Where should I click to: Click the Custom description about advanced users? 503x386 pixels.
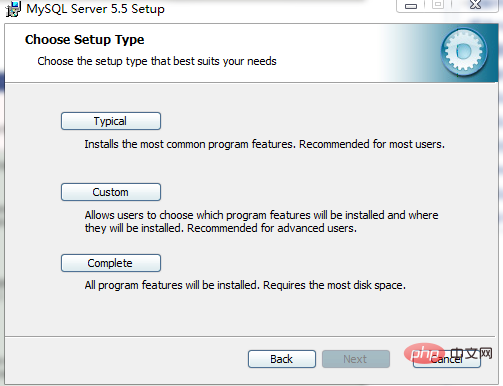[261, 222]
